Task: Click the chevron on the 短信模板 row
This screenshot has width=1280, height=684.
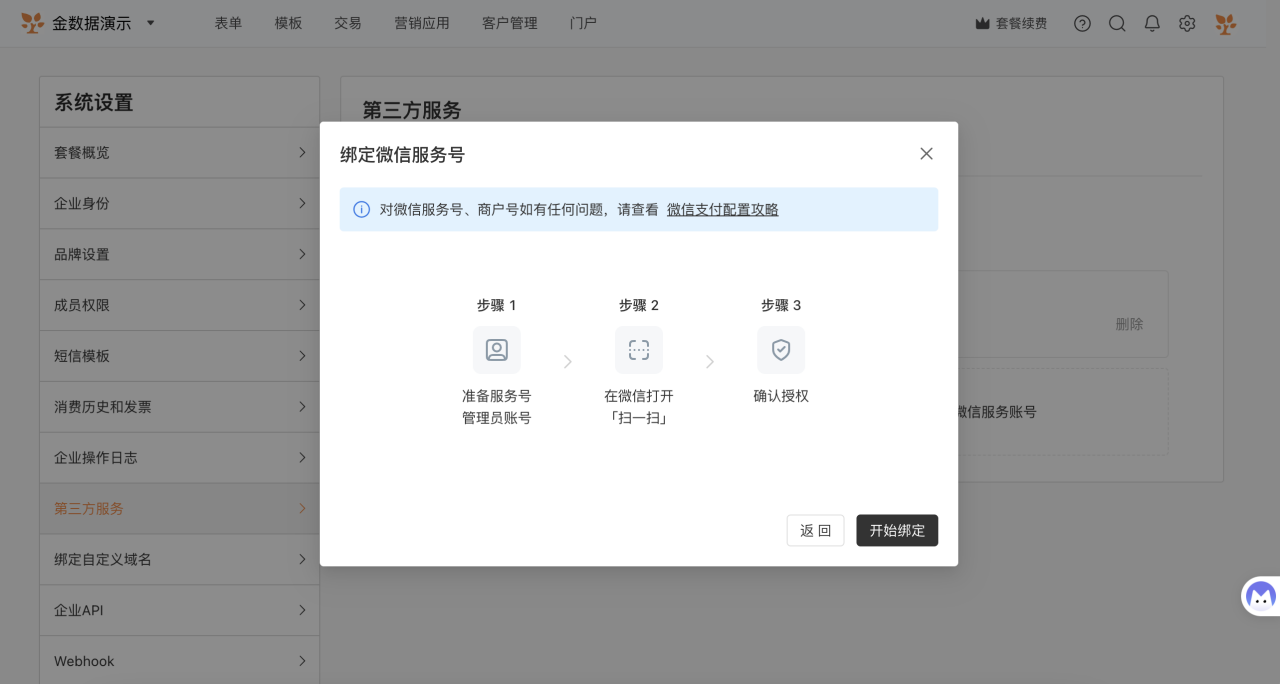Action: (x=302, y=356)
